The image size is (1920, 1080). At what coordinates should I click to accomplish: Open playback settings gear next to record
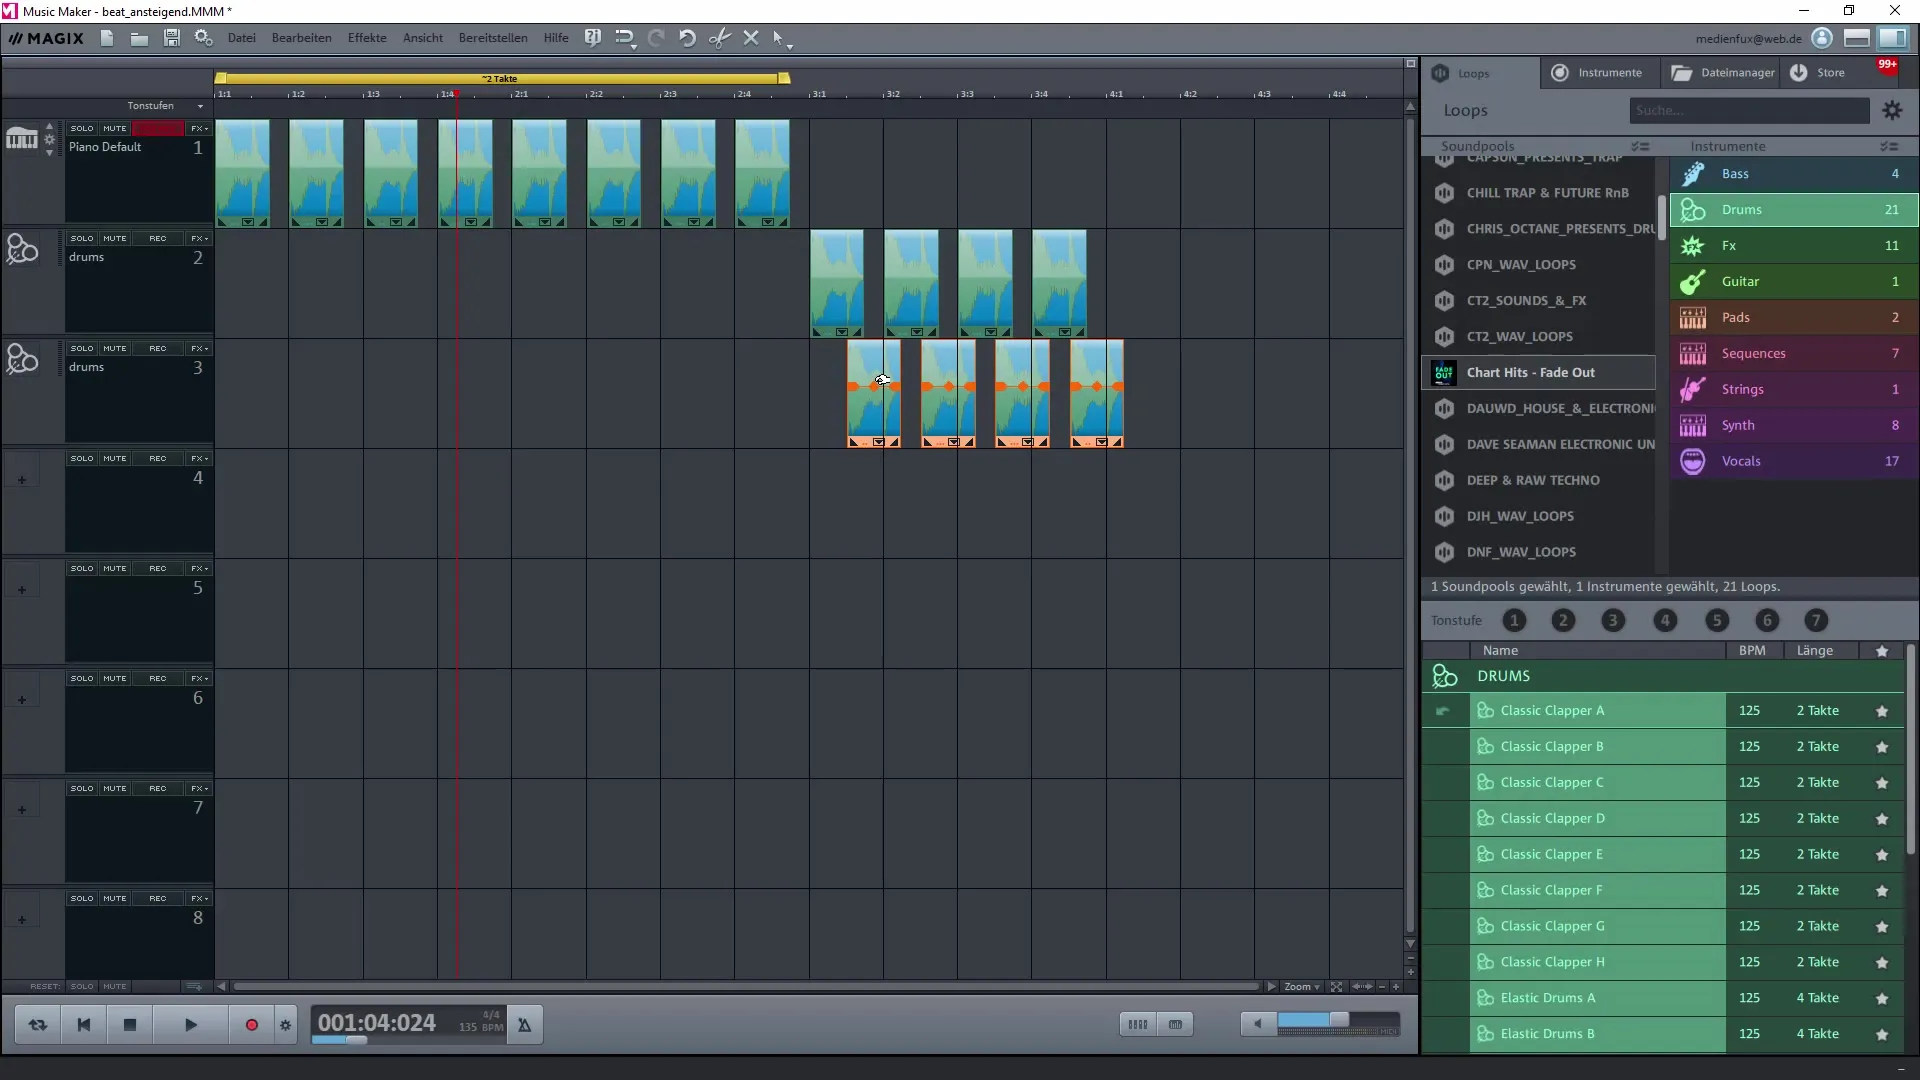(x=285, y=1025)
